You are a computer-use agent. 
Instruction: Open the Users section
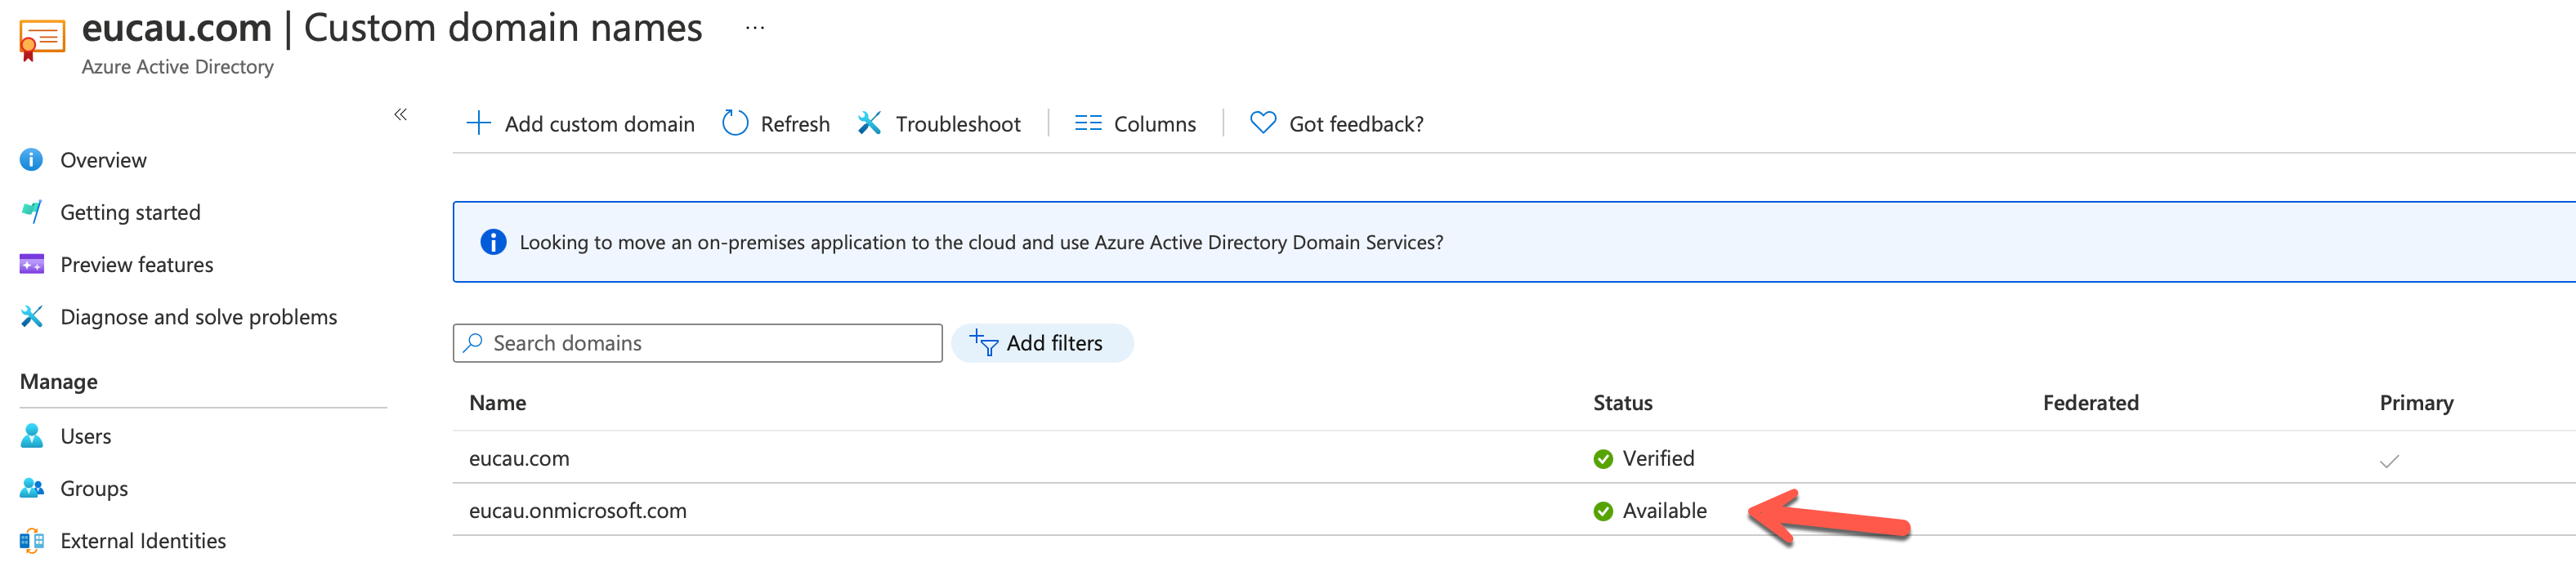coord(85,436)
